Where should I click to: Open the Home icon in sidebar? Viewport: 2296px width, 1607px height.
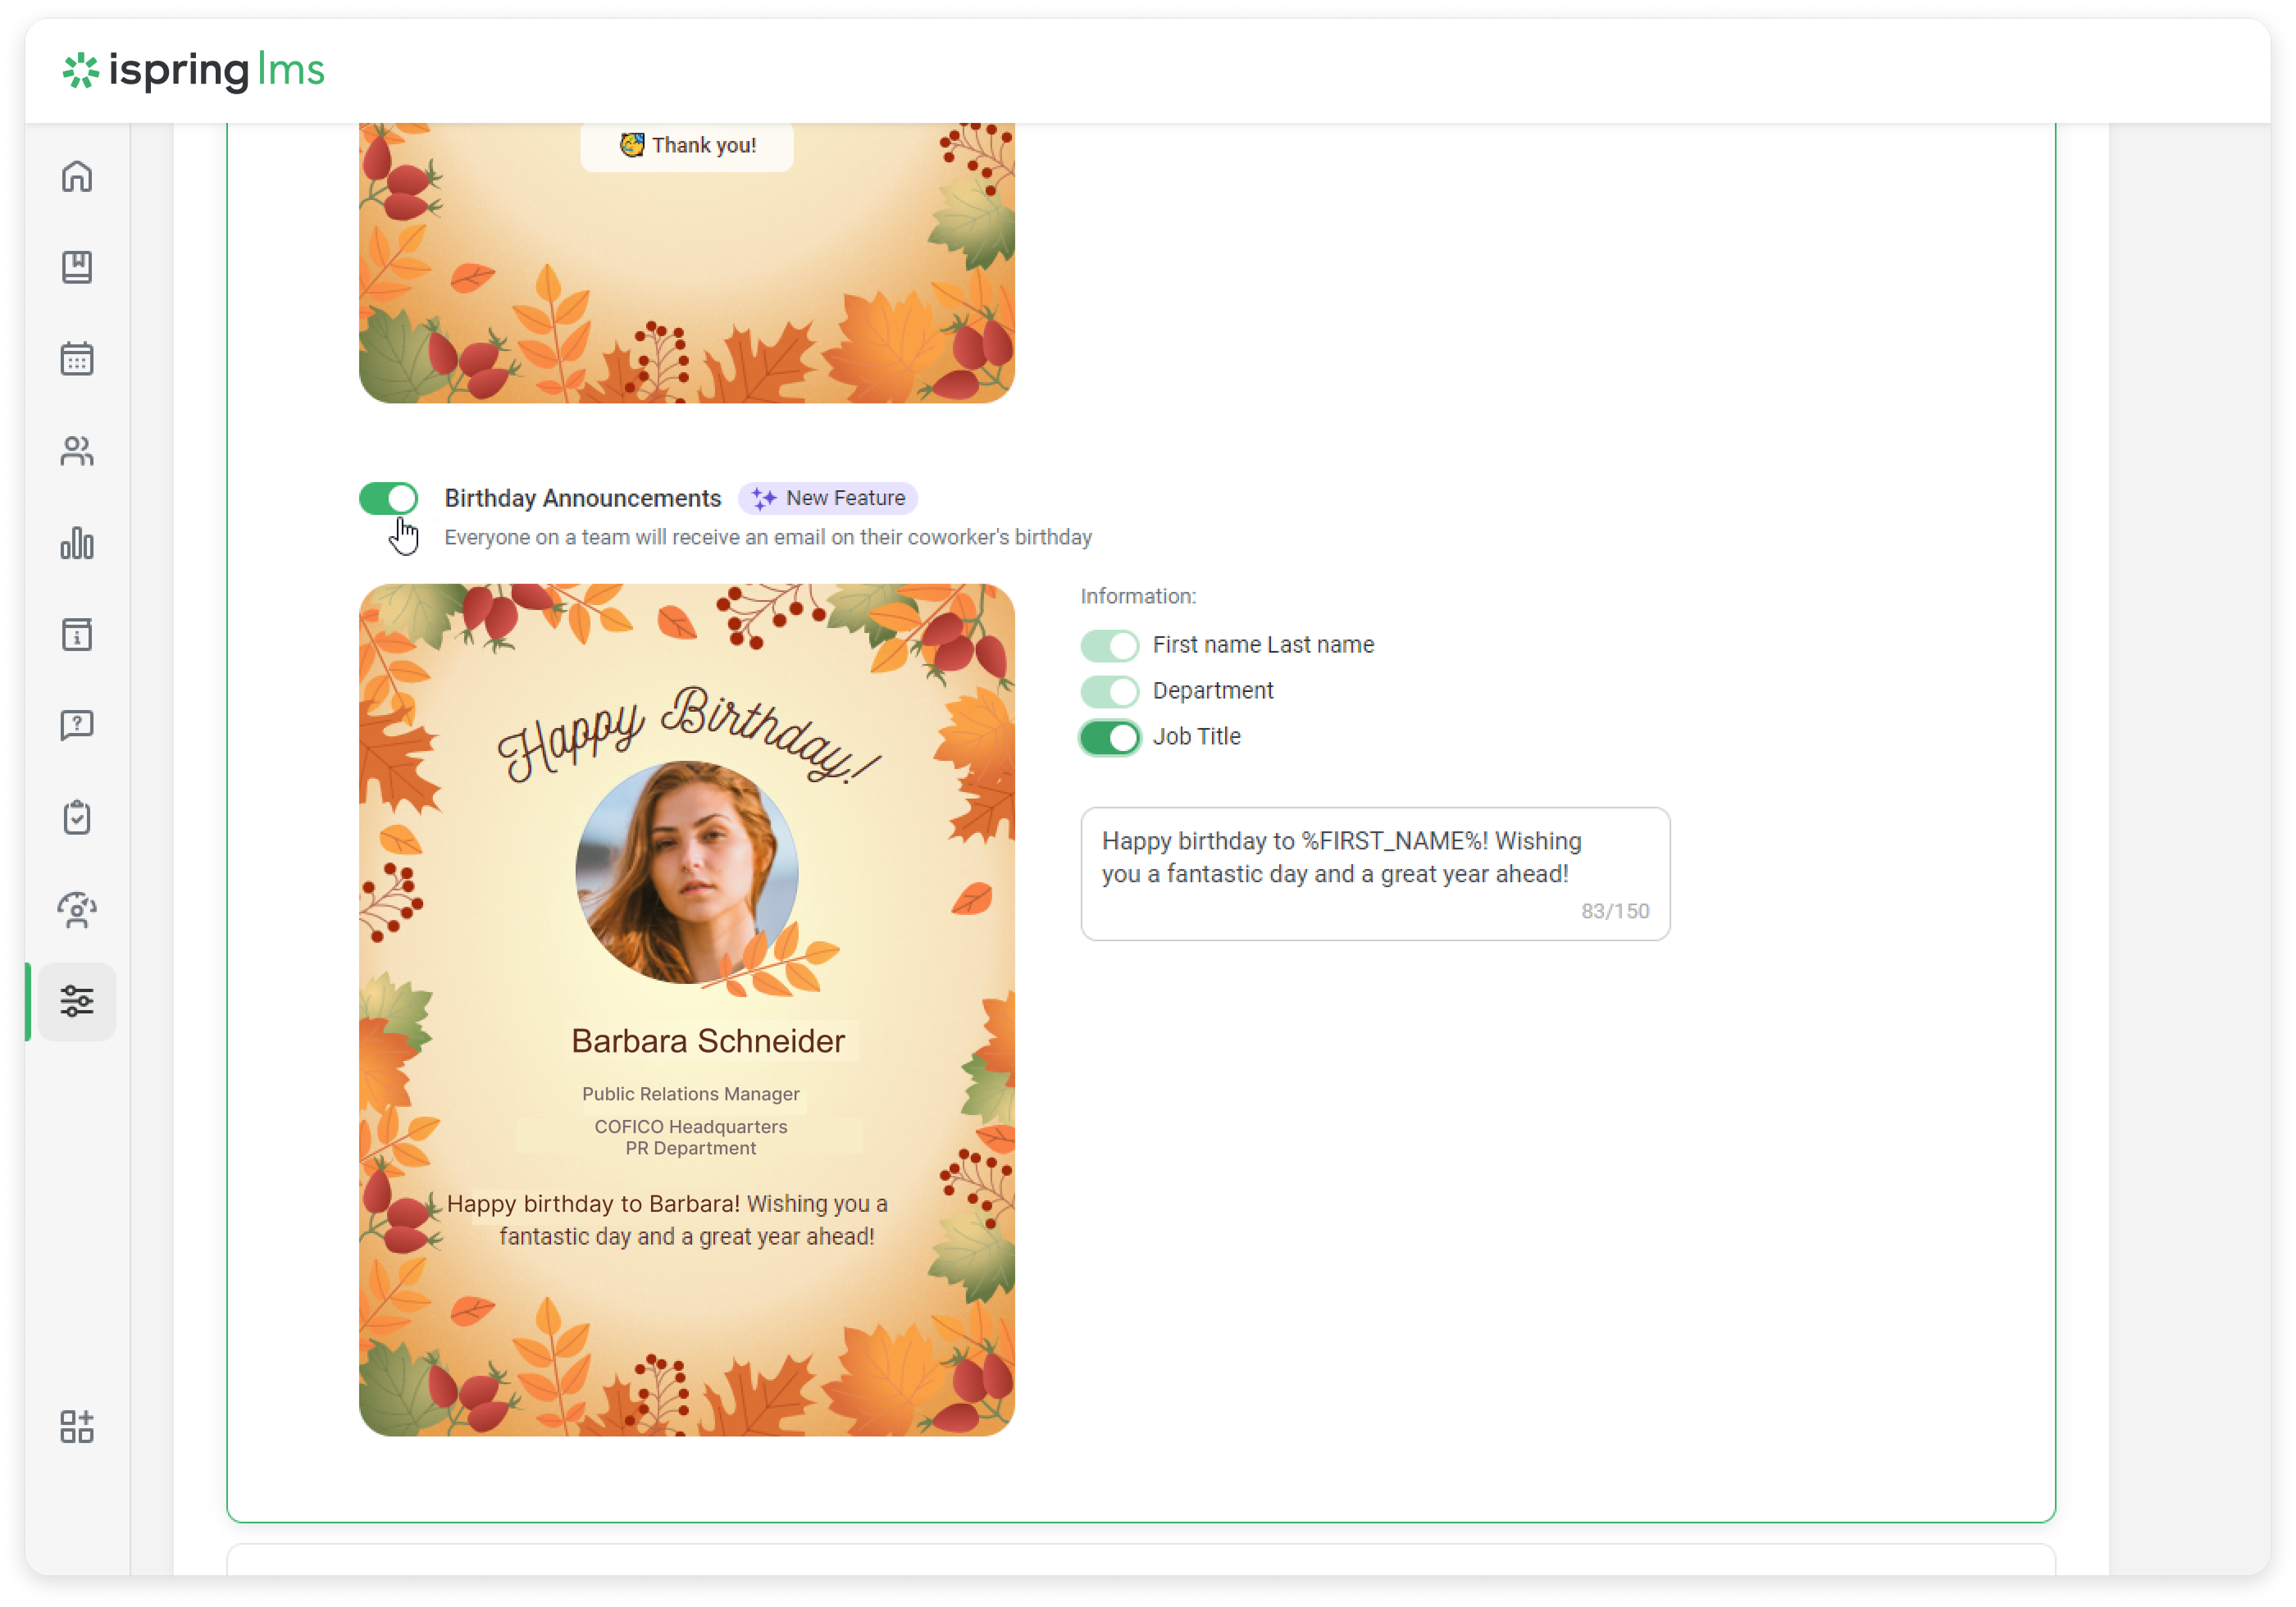click(x=77, y=177)
